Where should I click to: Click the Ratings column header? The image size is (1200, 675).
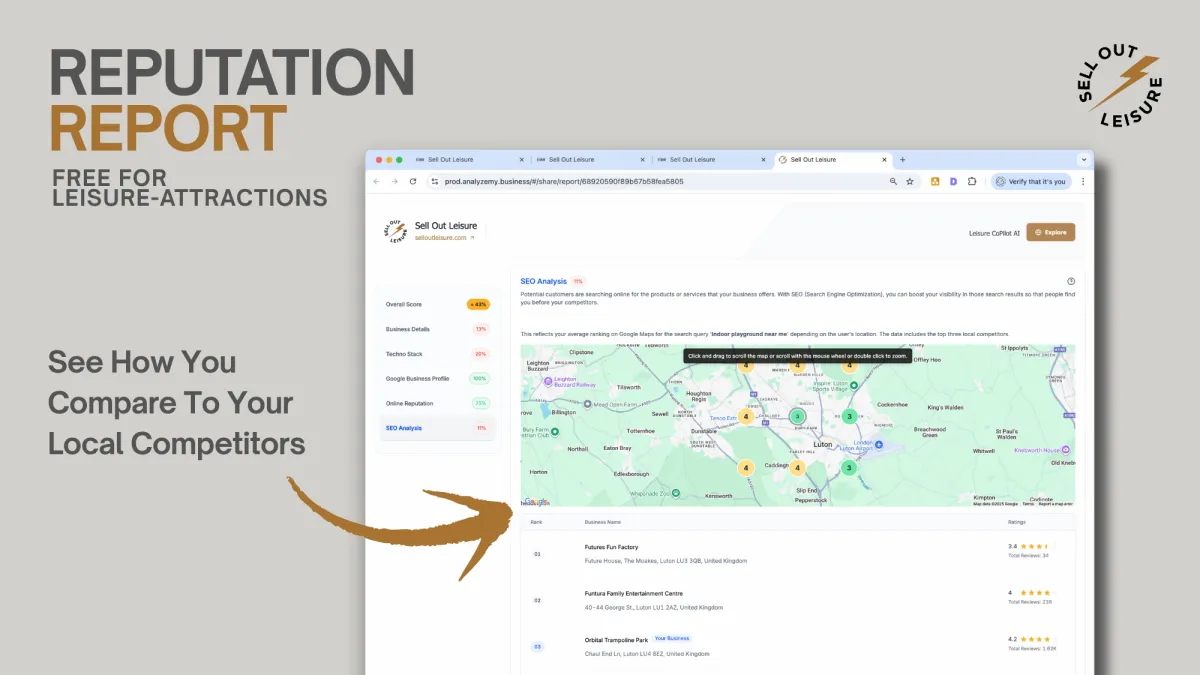pyautogui.click(x=1017, y=522)
